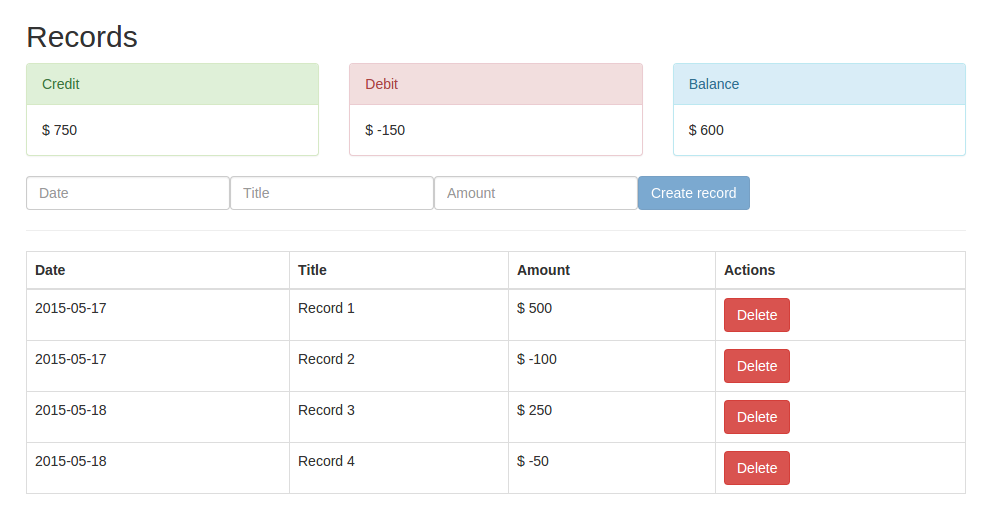Click the Amount column header
The width and height of the screenshot is (992, 514).
543,270
